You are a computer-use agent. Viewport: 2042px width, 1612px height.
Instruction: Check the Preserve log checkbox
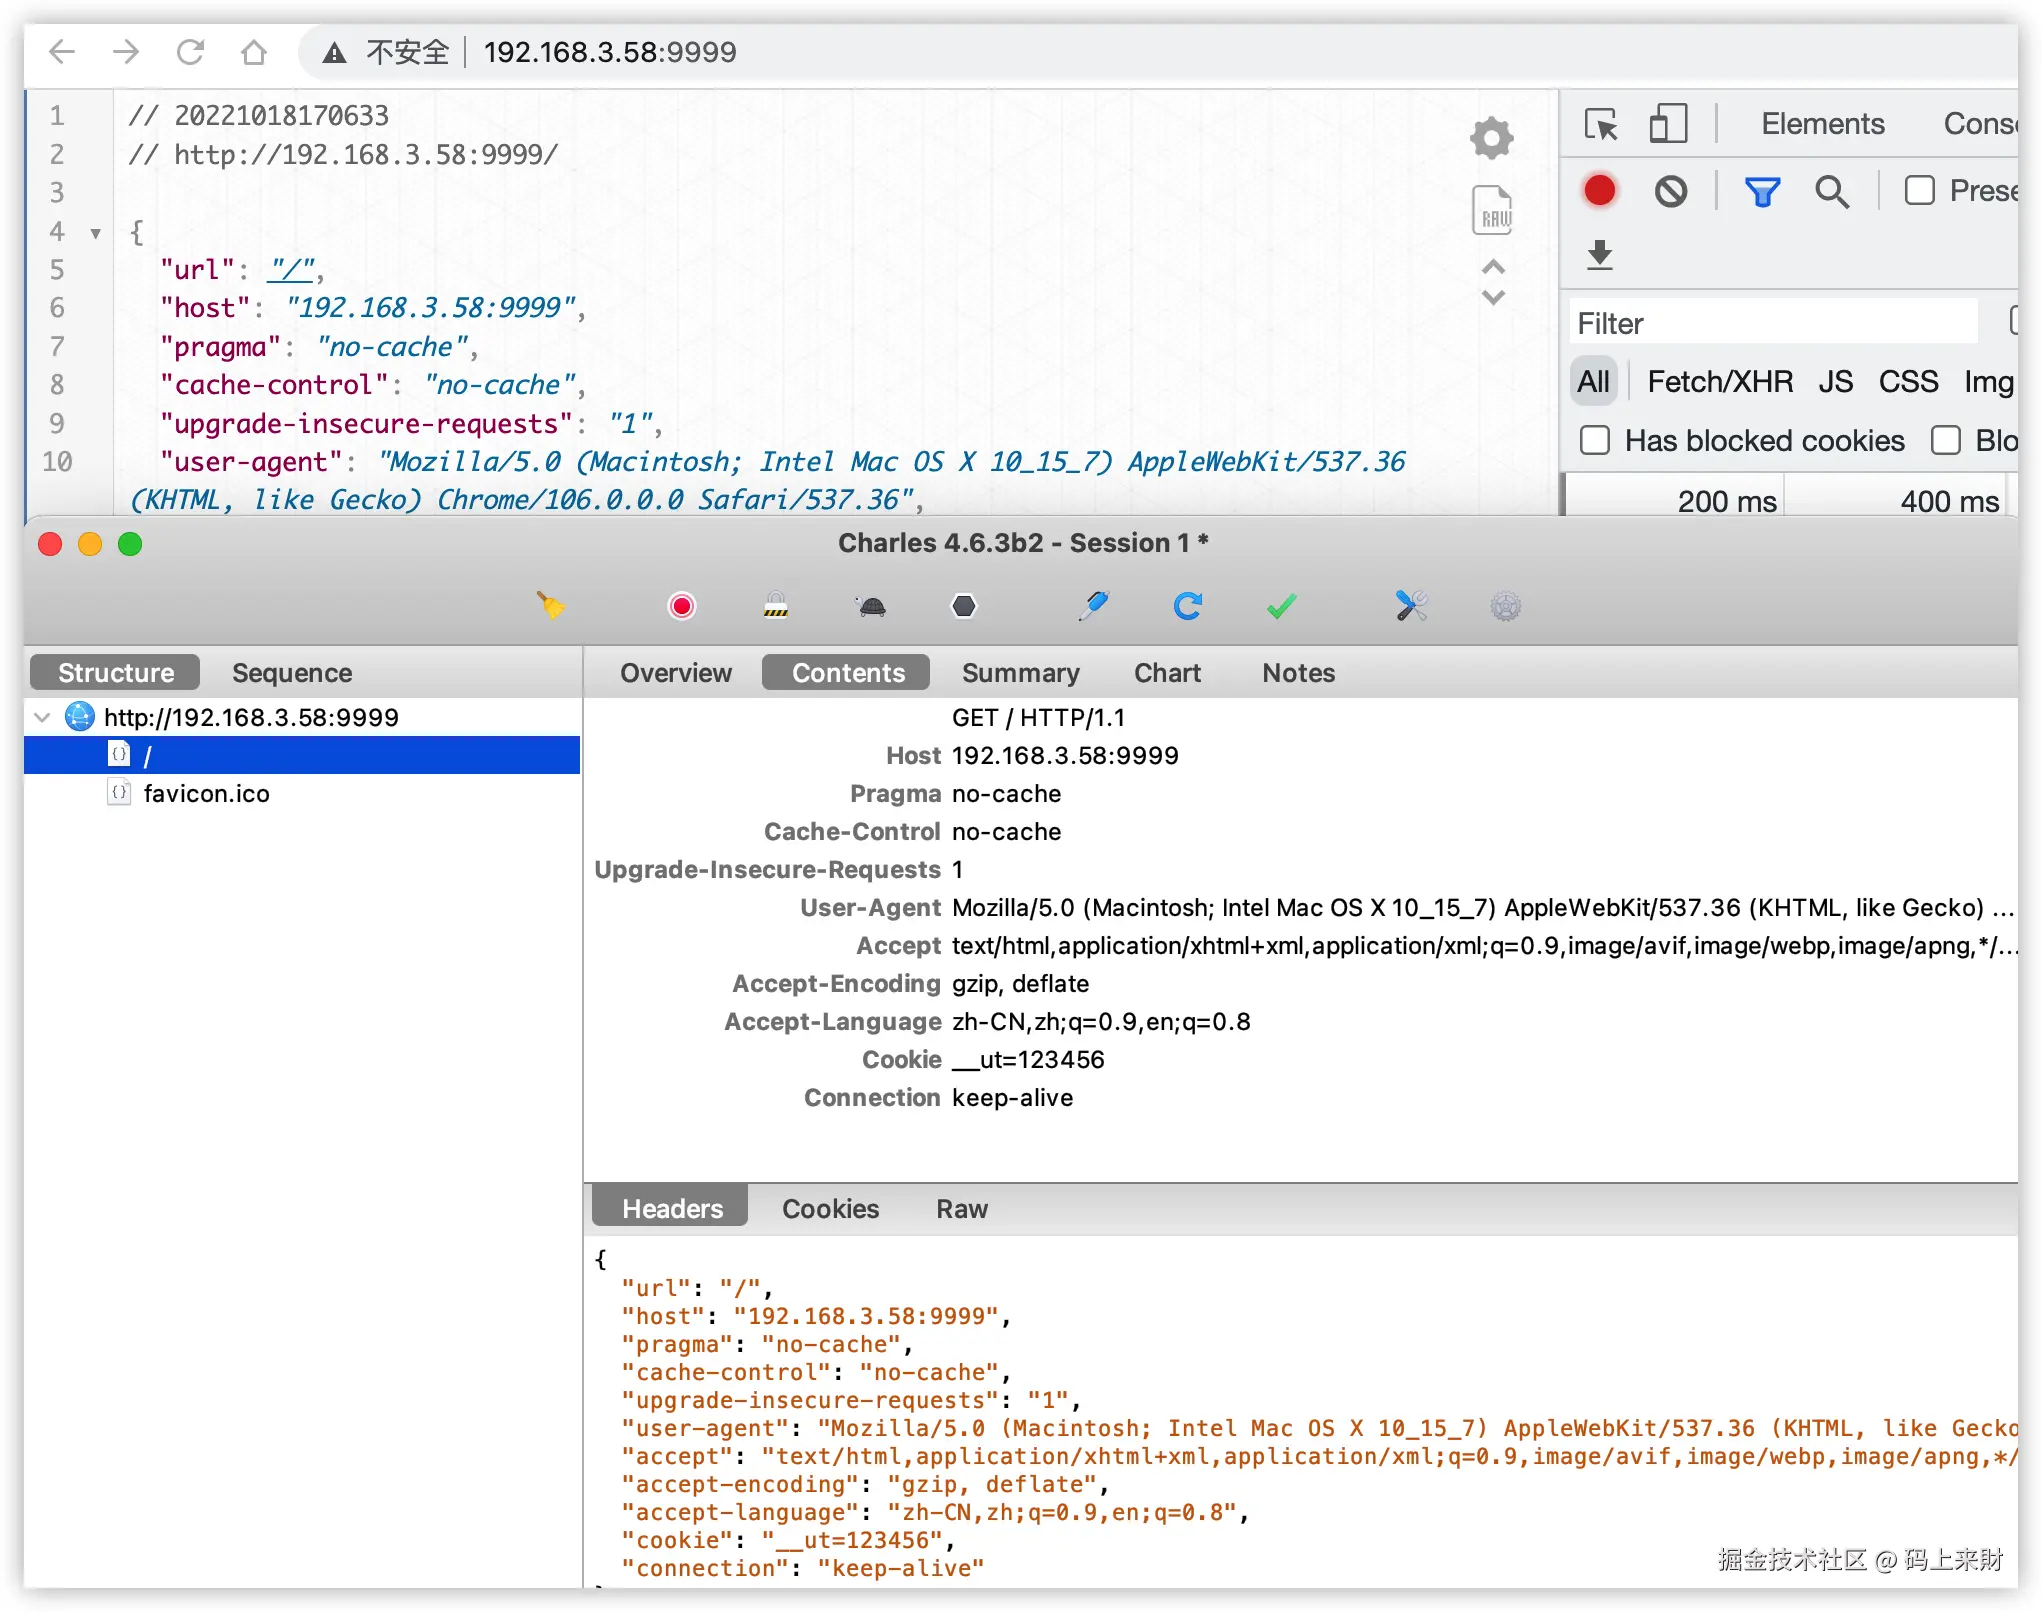pos(1920,190)
